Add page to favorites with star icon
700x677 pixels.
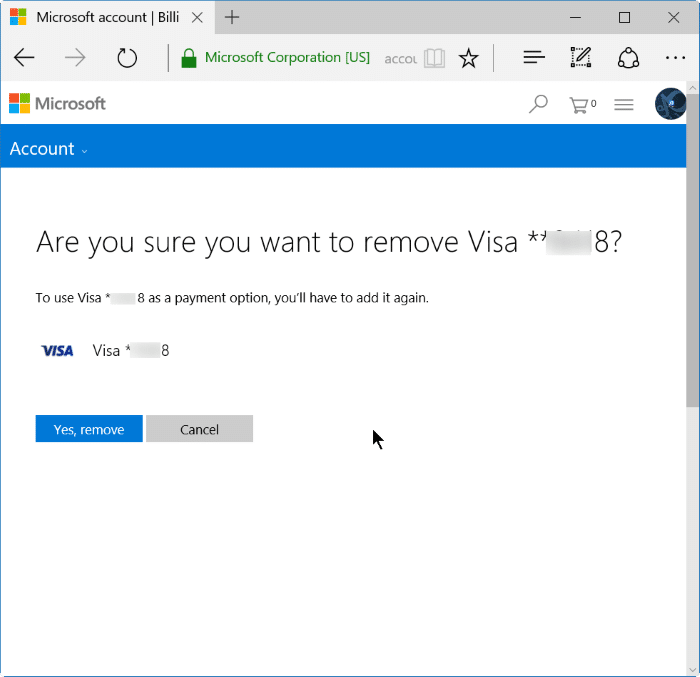[469, 58]
